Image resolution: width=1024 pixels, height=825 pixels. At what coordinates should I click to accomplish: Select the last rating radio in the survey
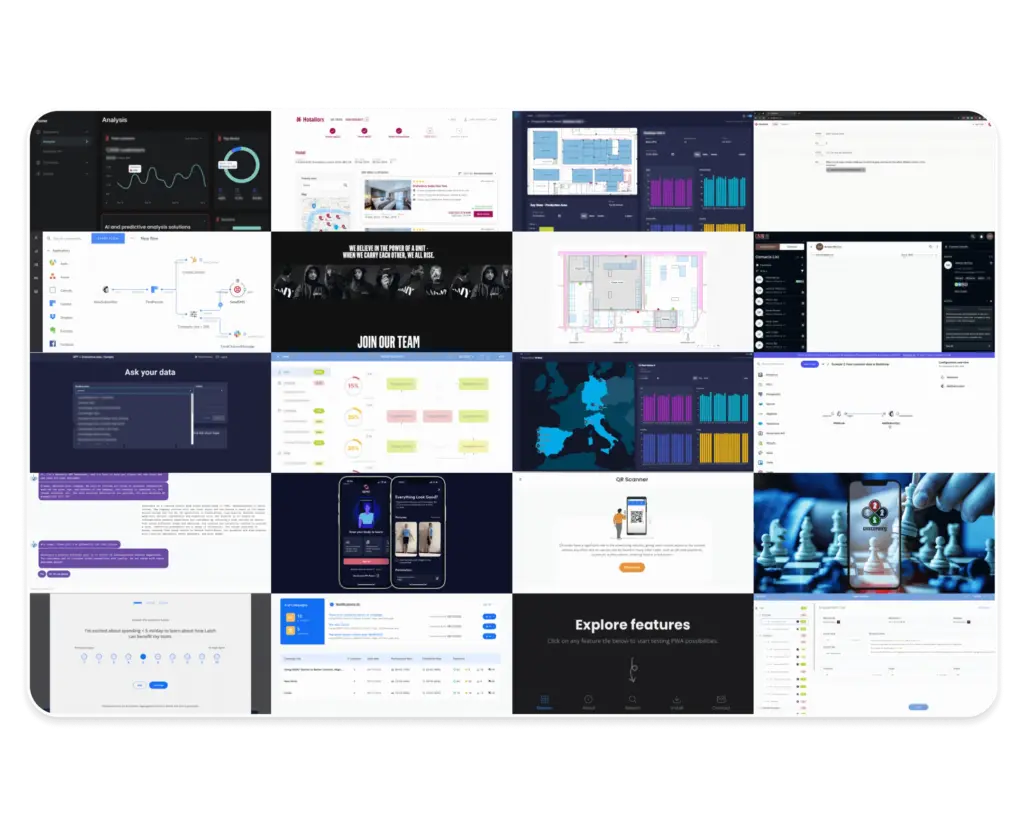tap(216, 657)
